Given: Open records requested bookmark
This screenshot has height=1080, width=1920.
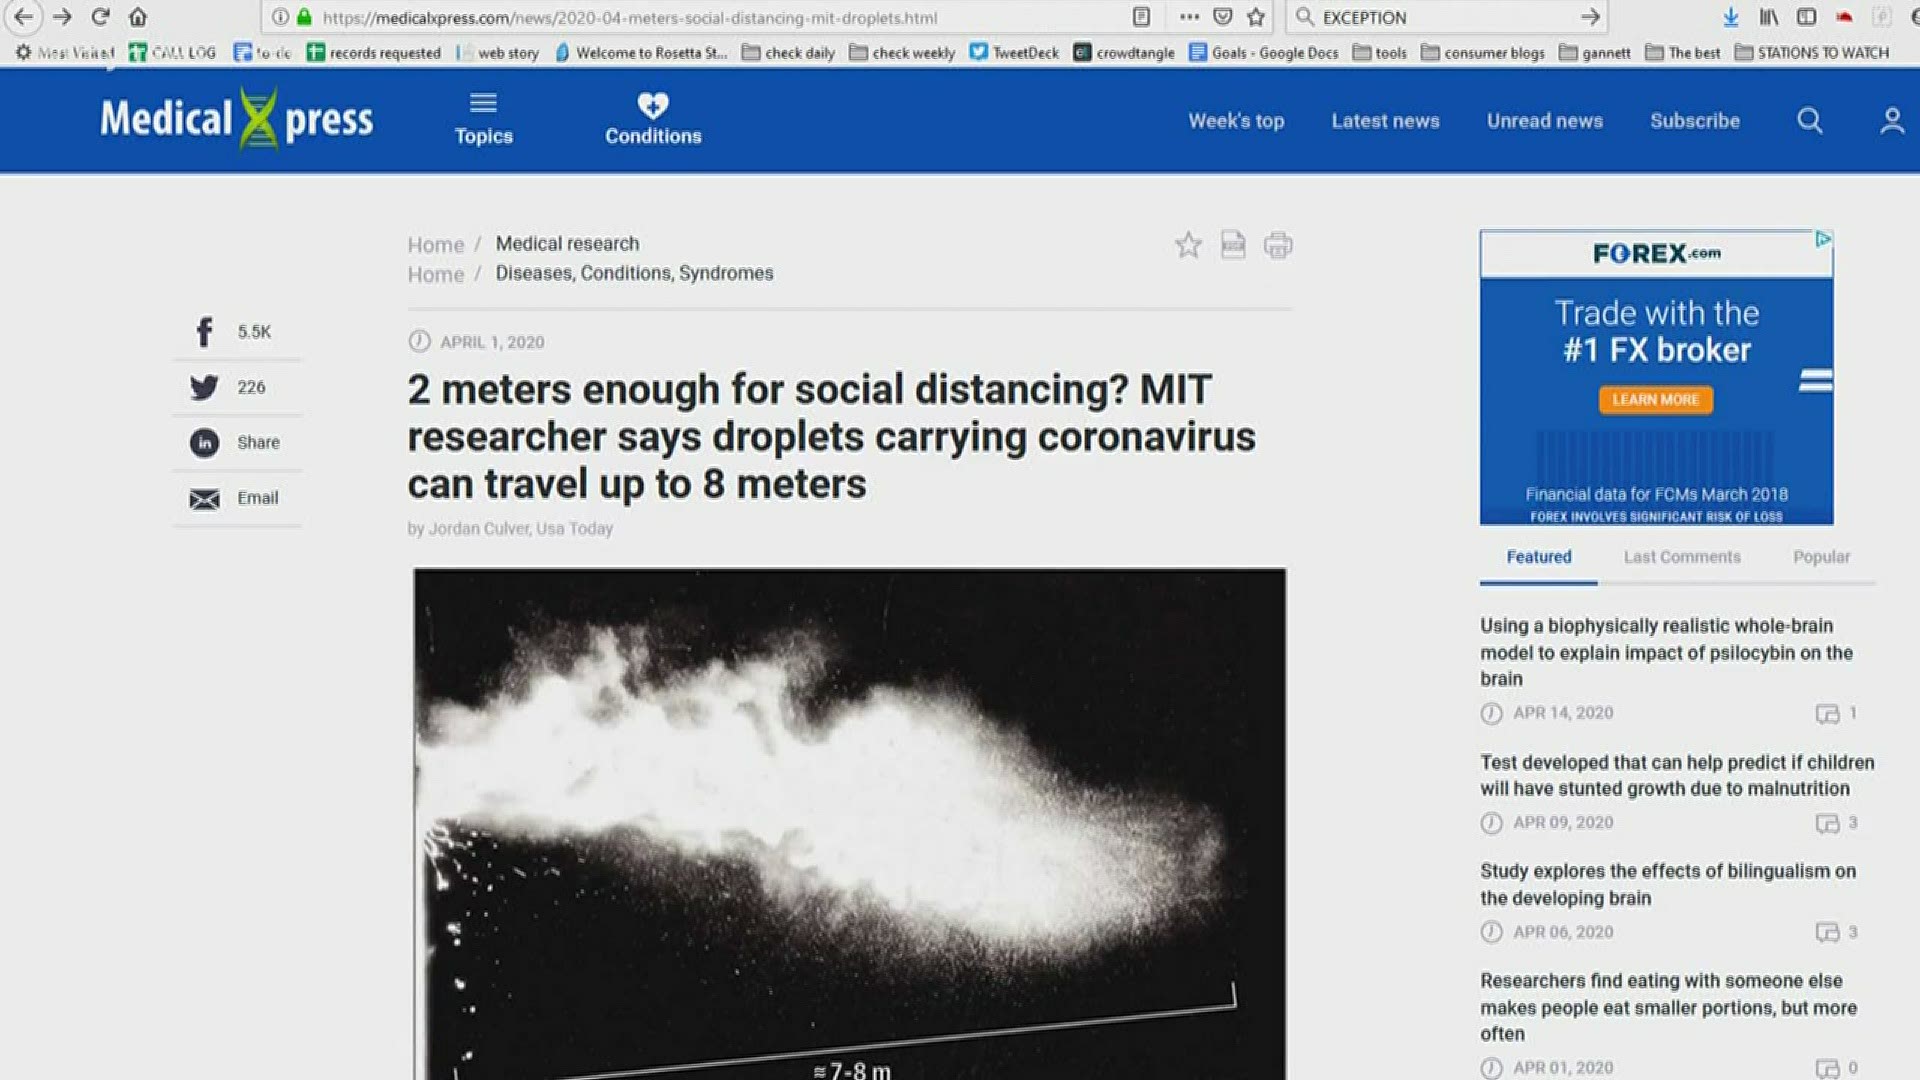Looking at the screenshot, I should click(x=374, y=53).
